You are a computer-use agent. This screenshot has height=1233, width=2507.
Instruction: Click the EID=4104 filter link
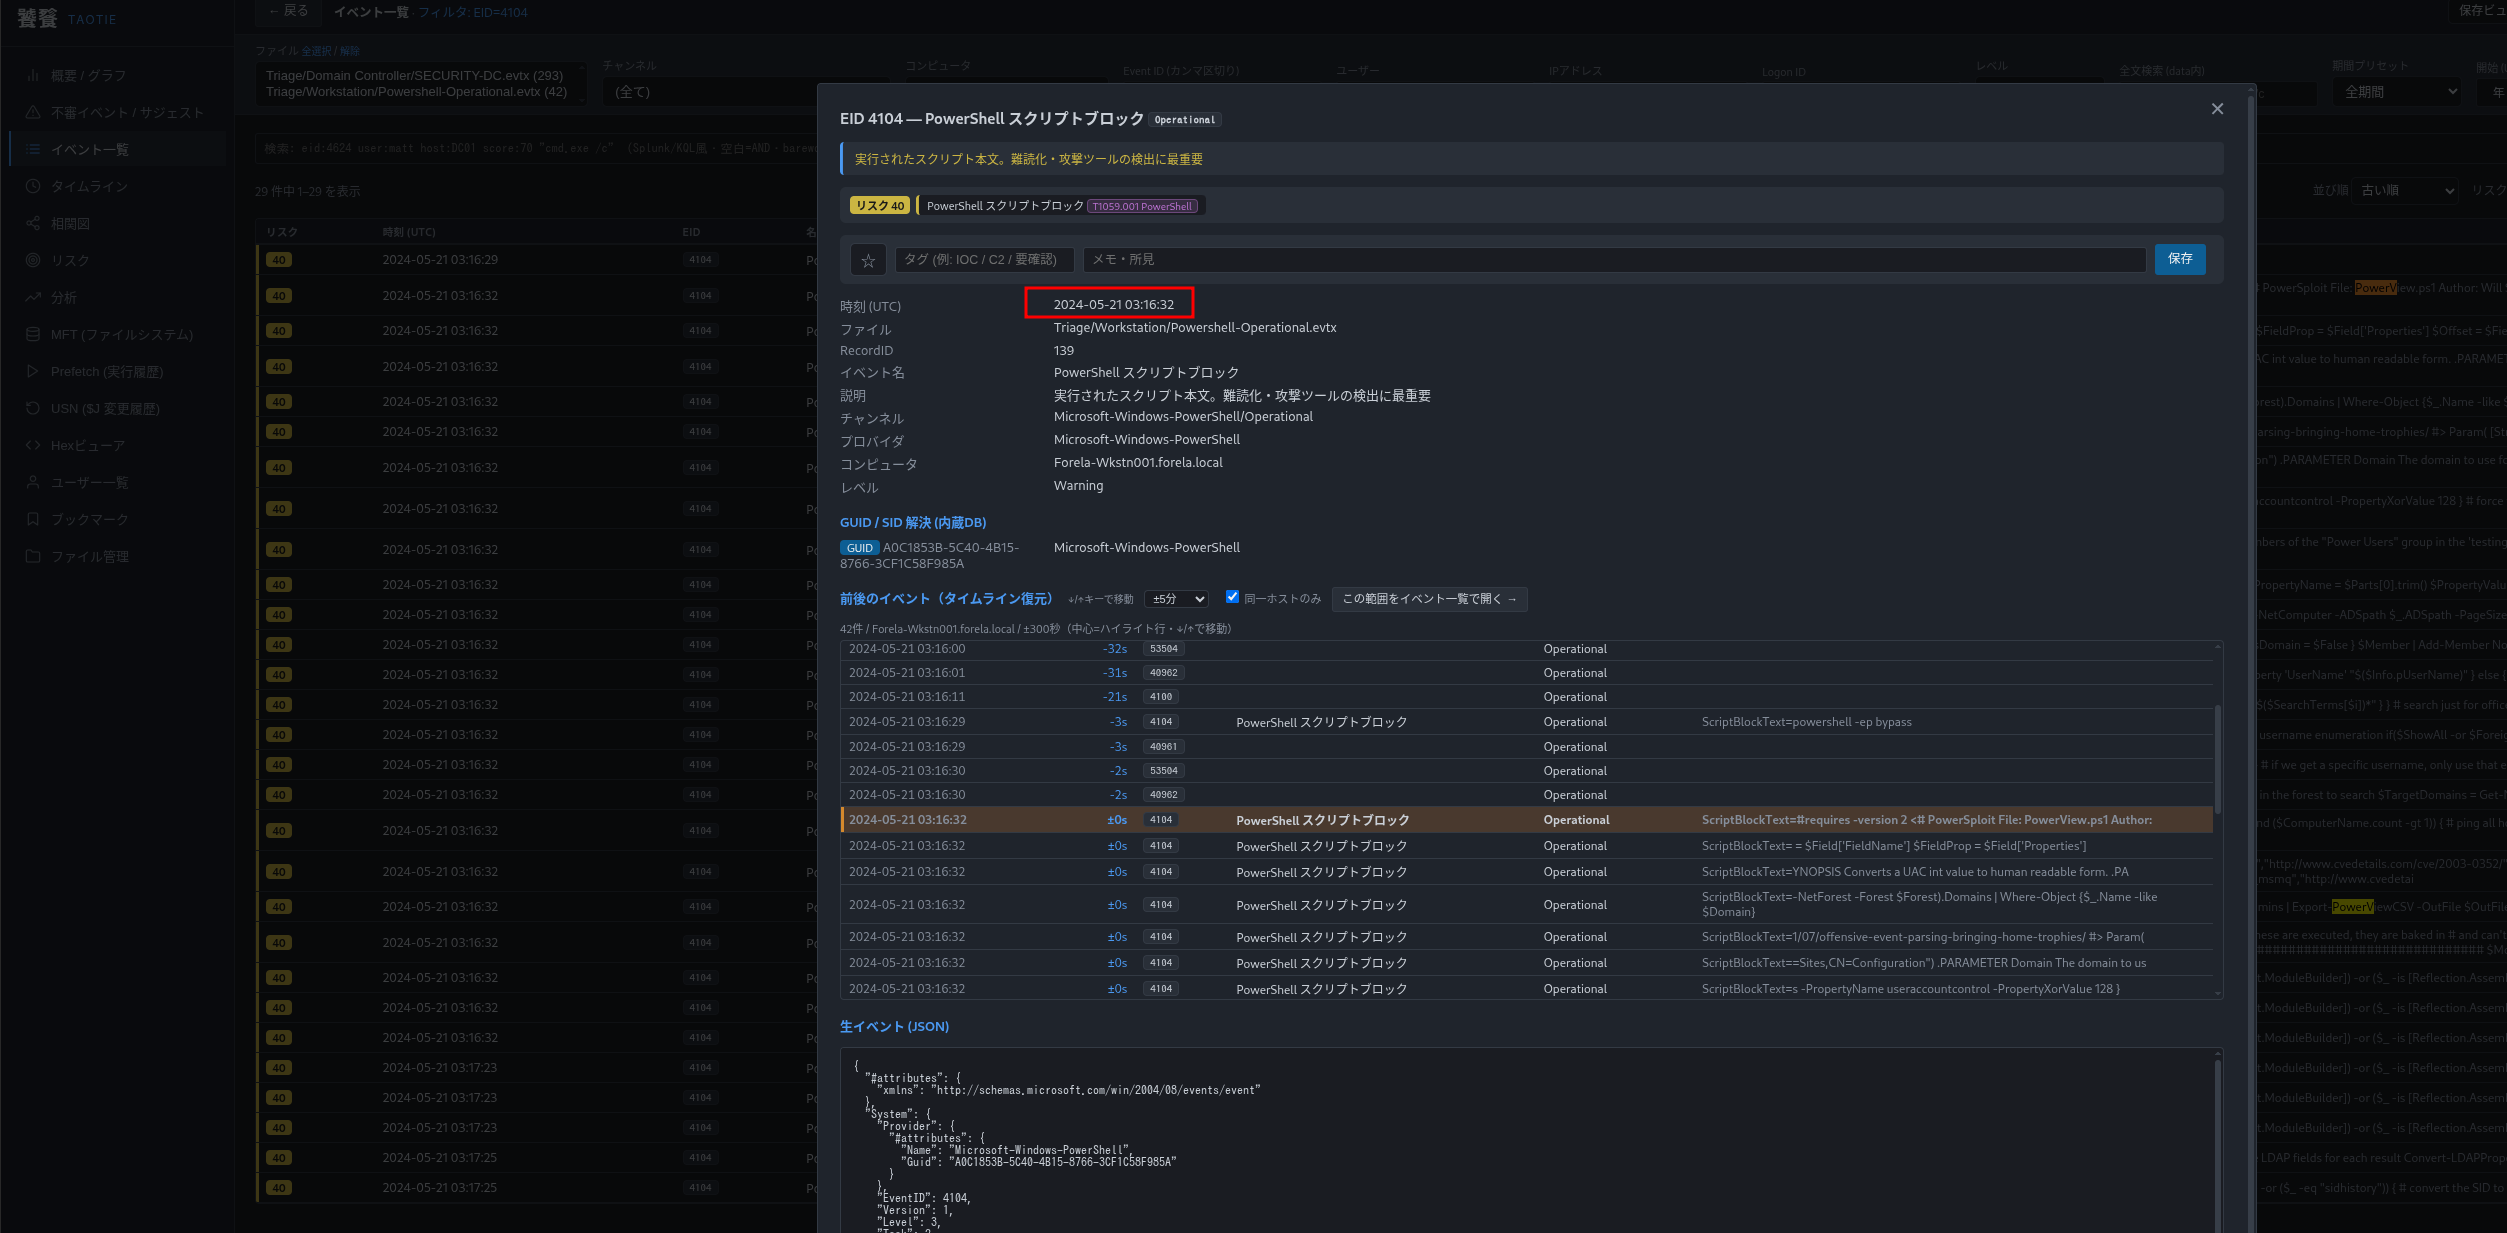(472, 12)
